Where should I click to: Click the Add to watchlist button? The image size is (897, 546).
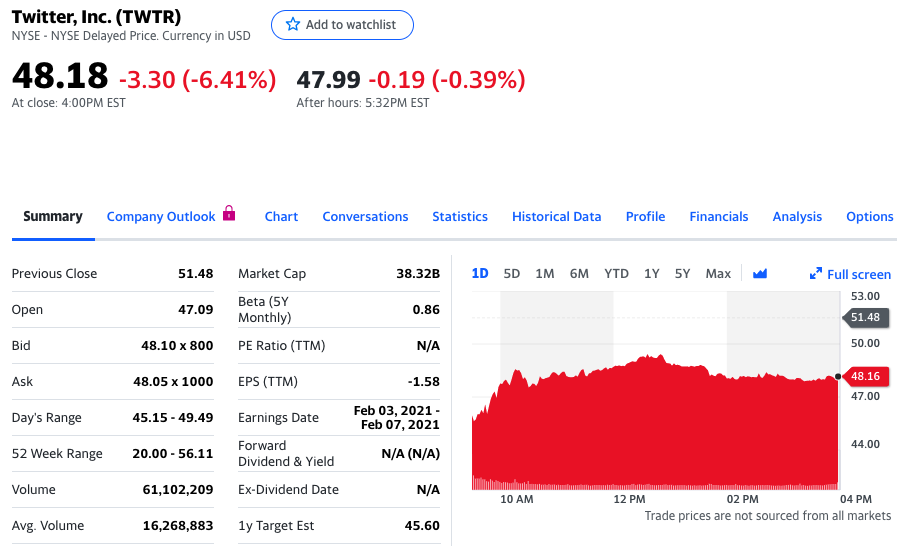(x=342, y=25)
